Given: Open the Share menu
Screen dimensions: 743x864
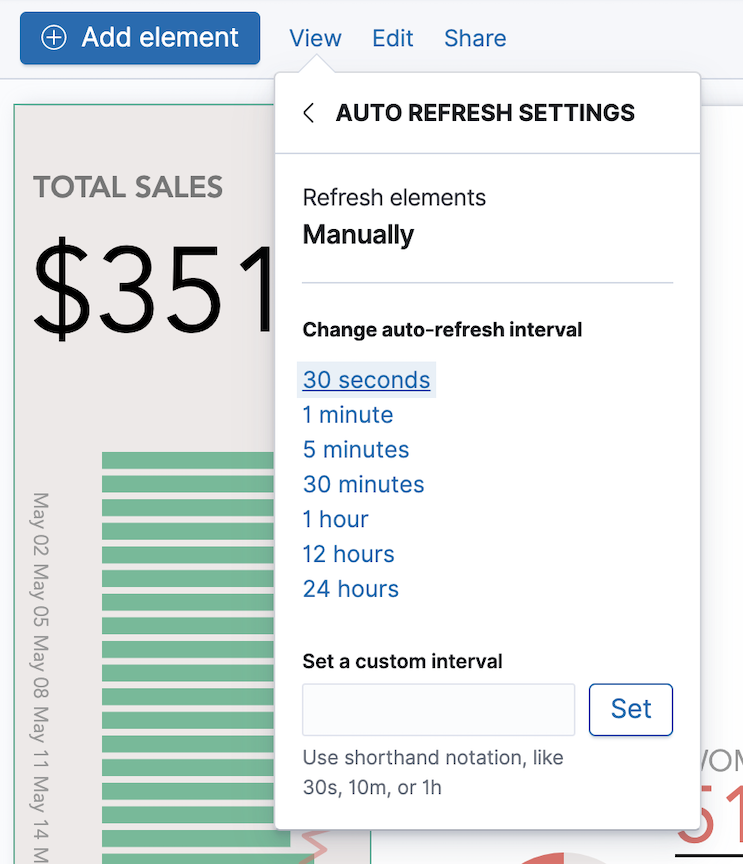Looking at the screenshot, I should pyautogui.click(x=475, y=38).
